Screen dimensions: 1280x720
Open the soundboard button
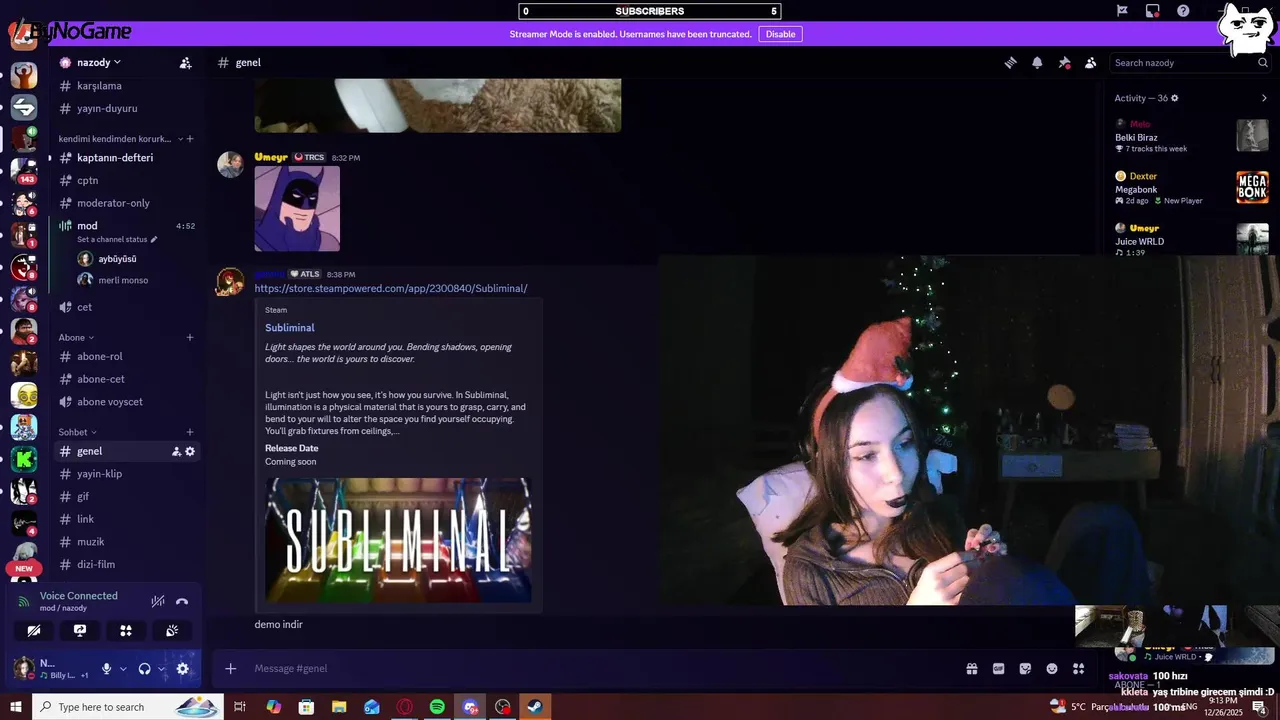coord(172,631)
